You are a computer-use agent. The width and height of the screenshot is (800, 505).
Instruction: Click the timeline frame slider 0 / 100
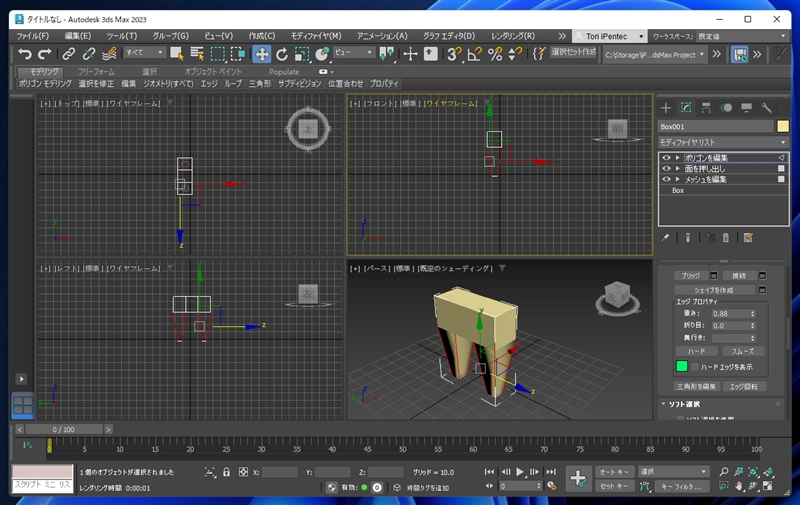click(64, 430)
